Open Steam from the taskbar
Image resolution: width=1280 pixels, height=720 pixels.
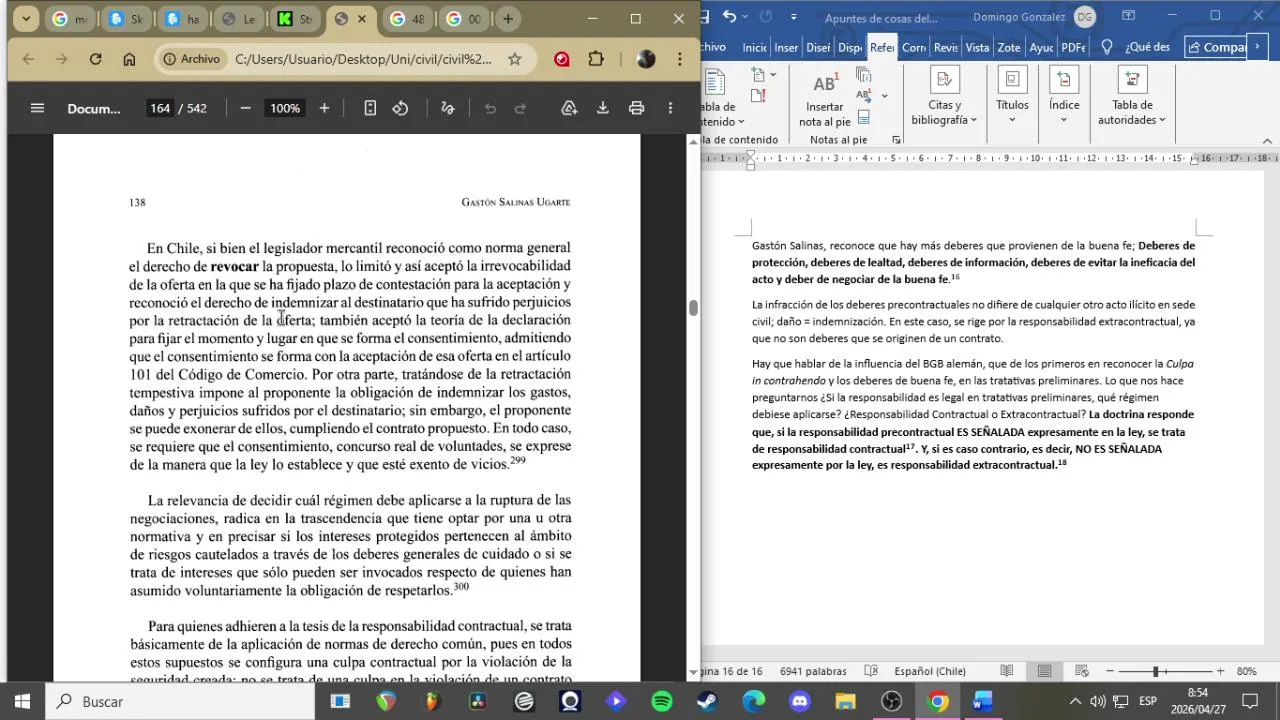click(708, 701)
